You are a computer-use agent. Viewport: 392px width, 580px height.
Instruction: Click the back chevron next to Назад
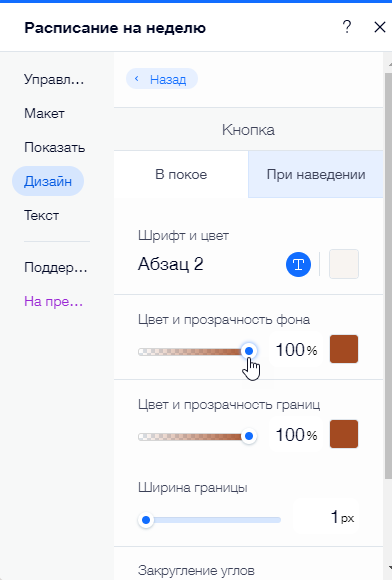tap(136, 79)
